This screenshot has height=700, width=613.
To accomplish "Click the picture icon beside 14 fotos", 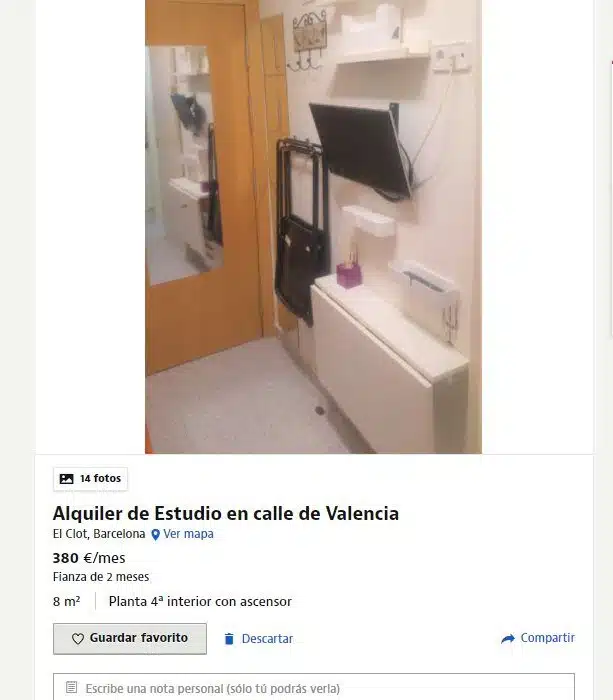I will 67,479.
